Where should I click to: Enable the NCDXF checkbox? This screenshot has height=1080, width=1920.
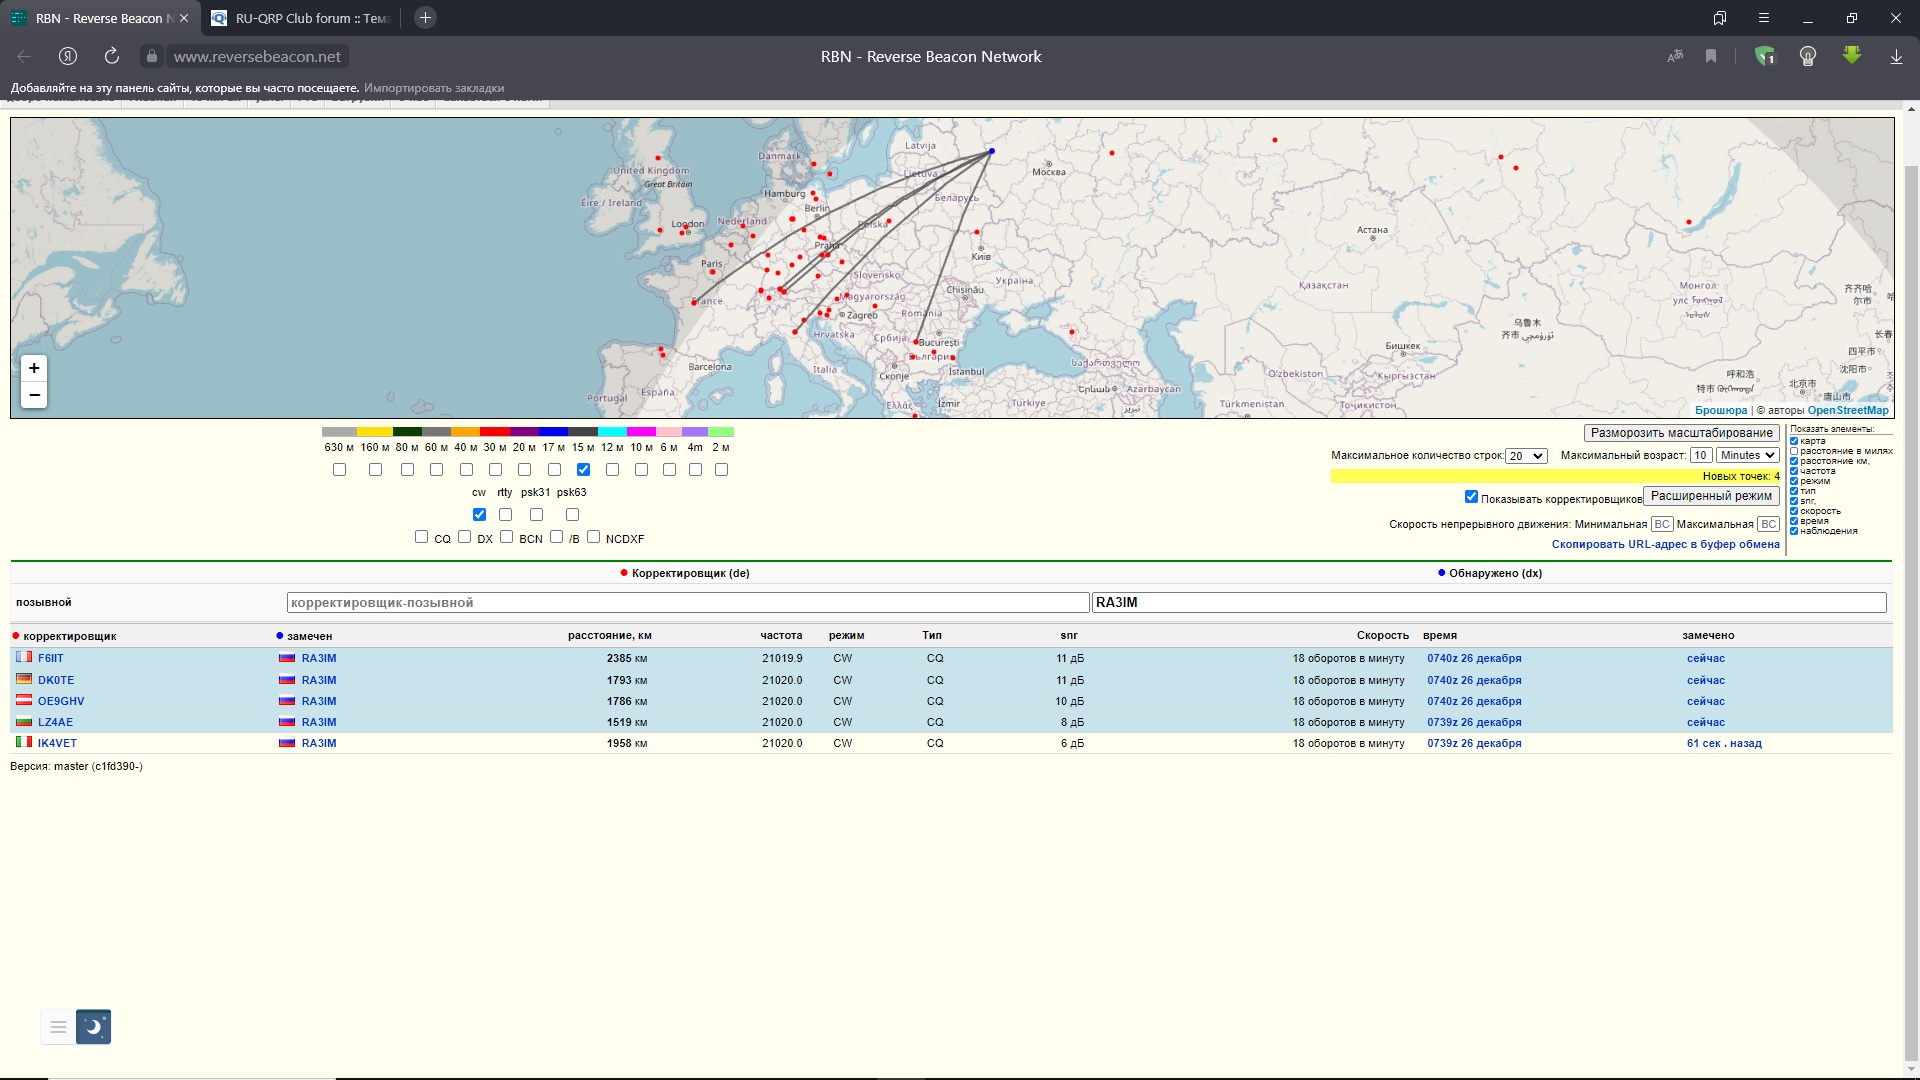pyautogui.click(x=593, y=537)
